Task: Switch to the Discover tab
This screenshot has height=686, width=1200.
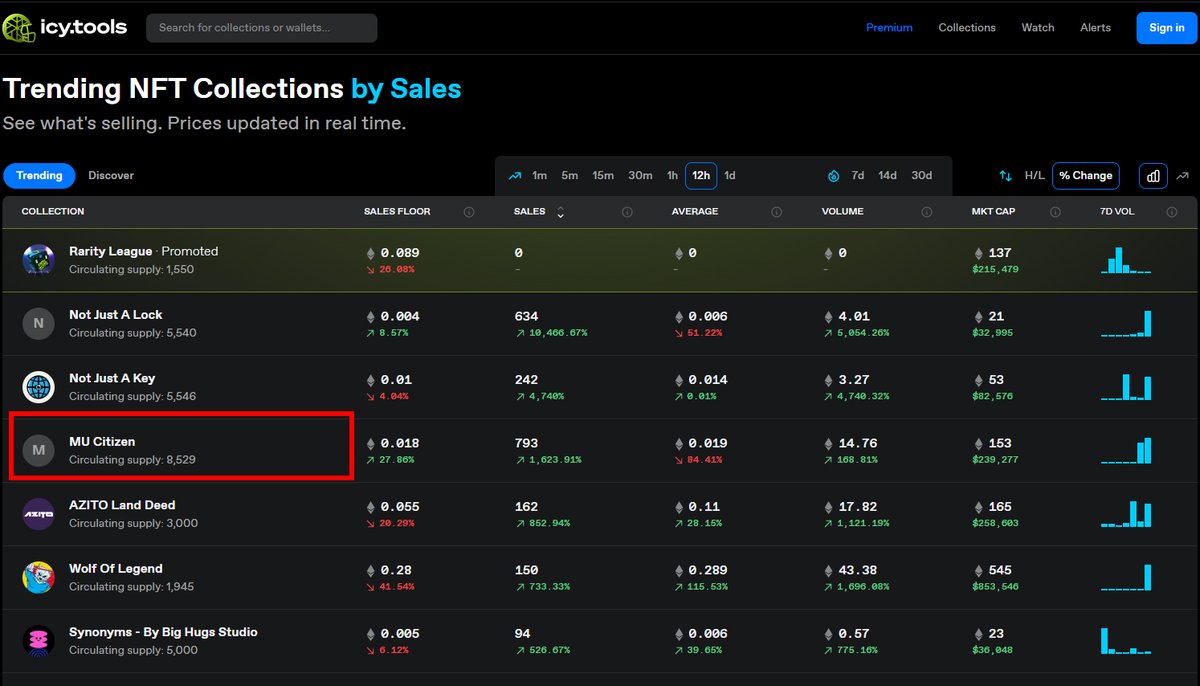Action: pos(110,175)
